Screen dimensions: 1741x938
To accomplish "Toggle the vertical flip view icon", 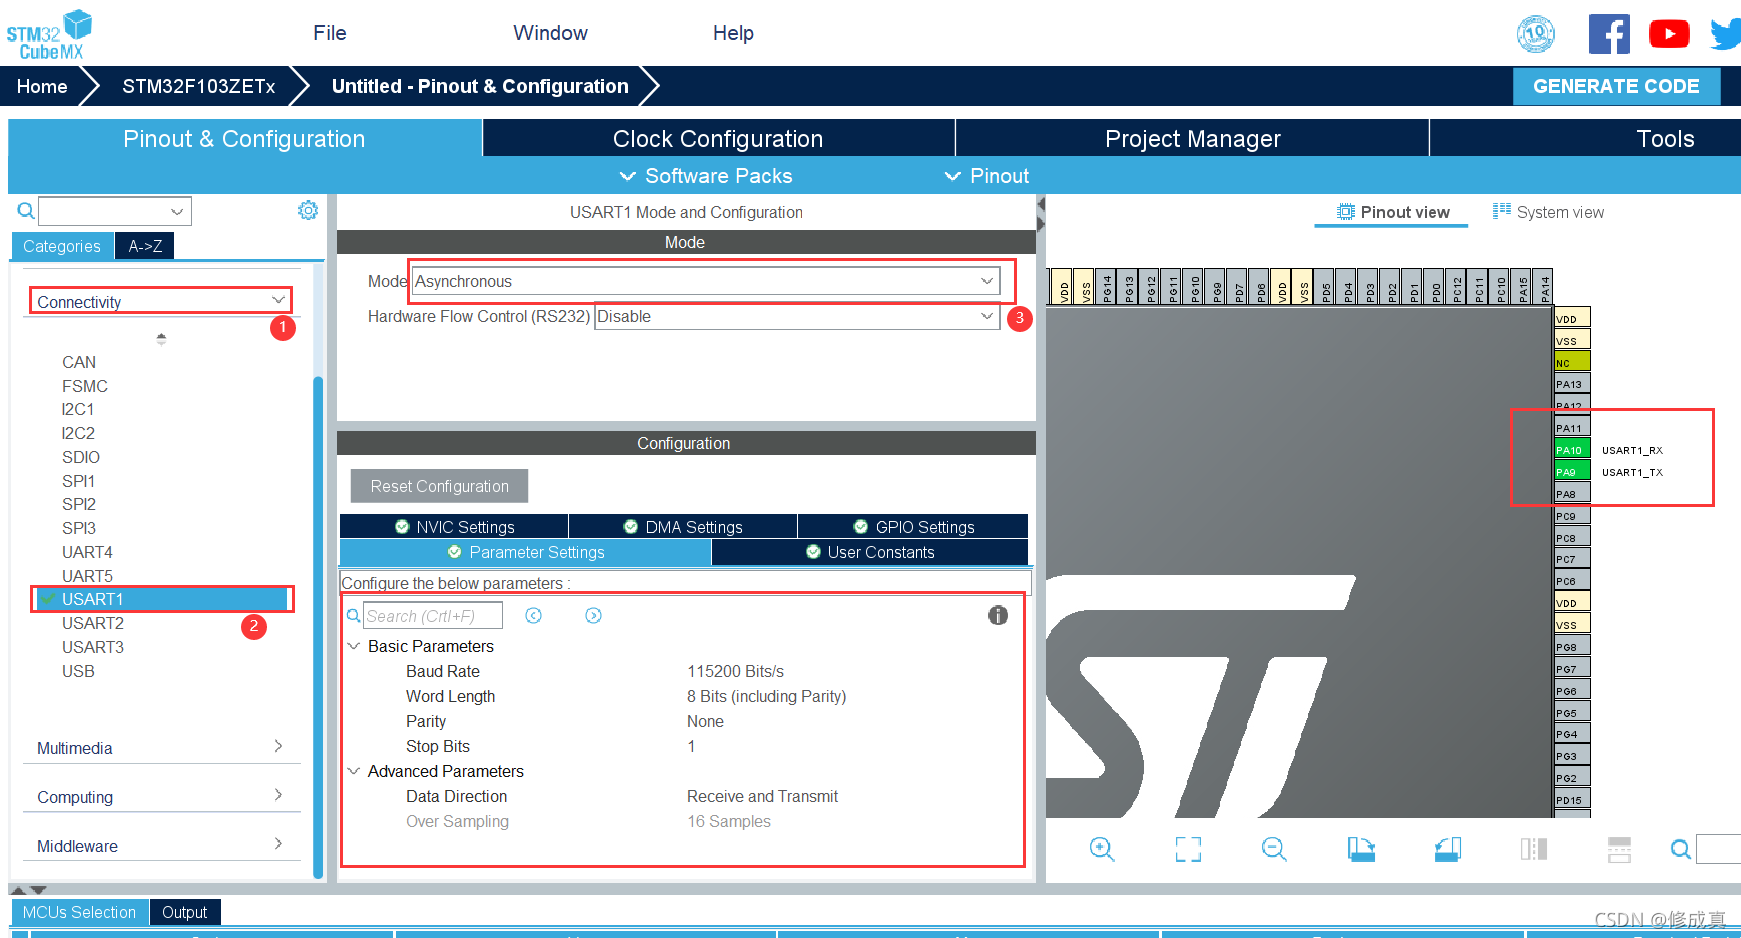I will tap(1534, 849).
